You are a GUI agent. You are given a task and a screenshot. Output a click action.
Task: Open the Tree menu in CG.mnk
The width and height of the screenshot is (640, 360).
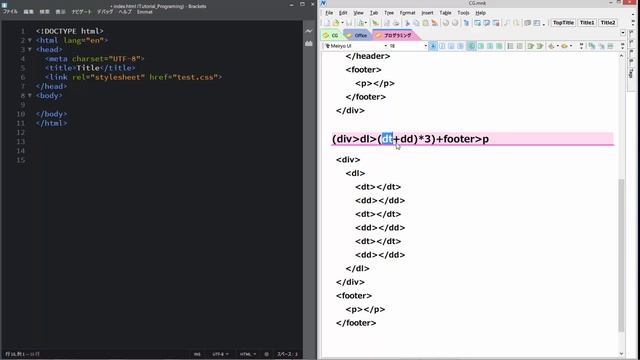coord(389,13)
